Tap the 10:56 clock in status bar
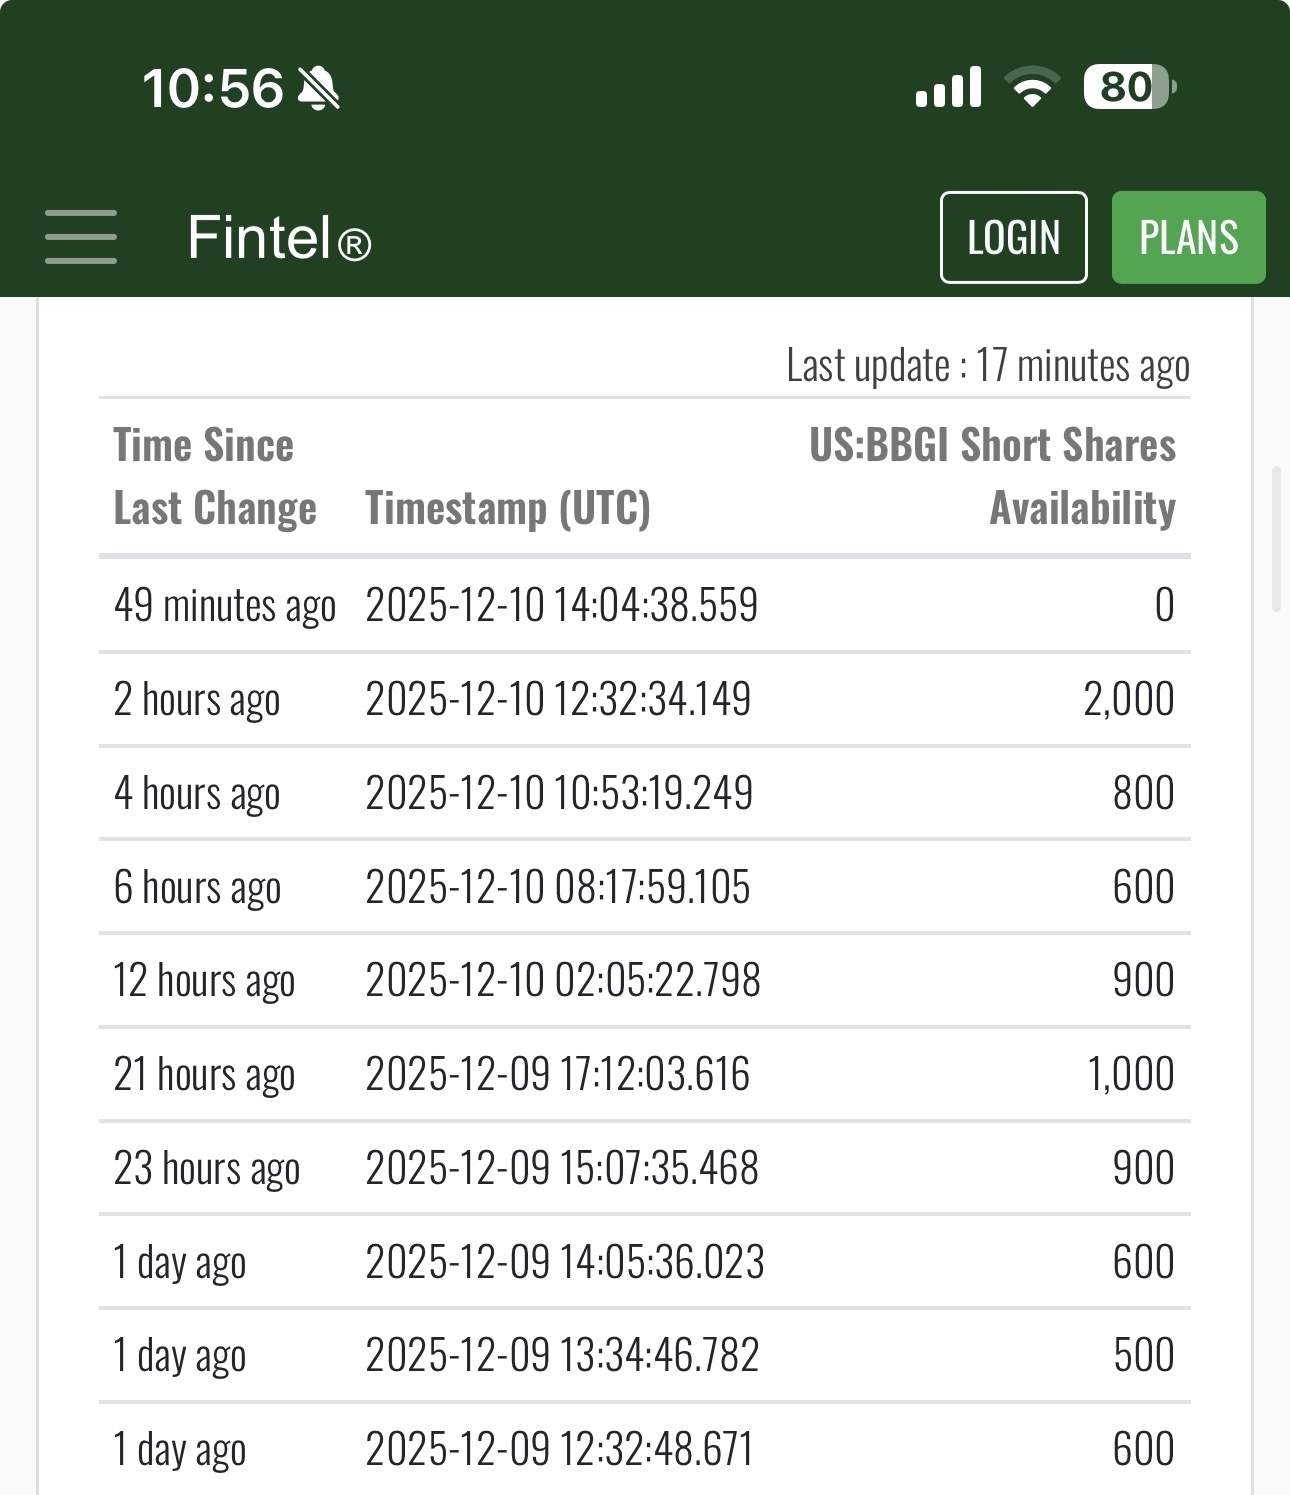1290x1495 pixels. 213,88
